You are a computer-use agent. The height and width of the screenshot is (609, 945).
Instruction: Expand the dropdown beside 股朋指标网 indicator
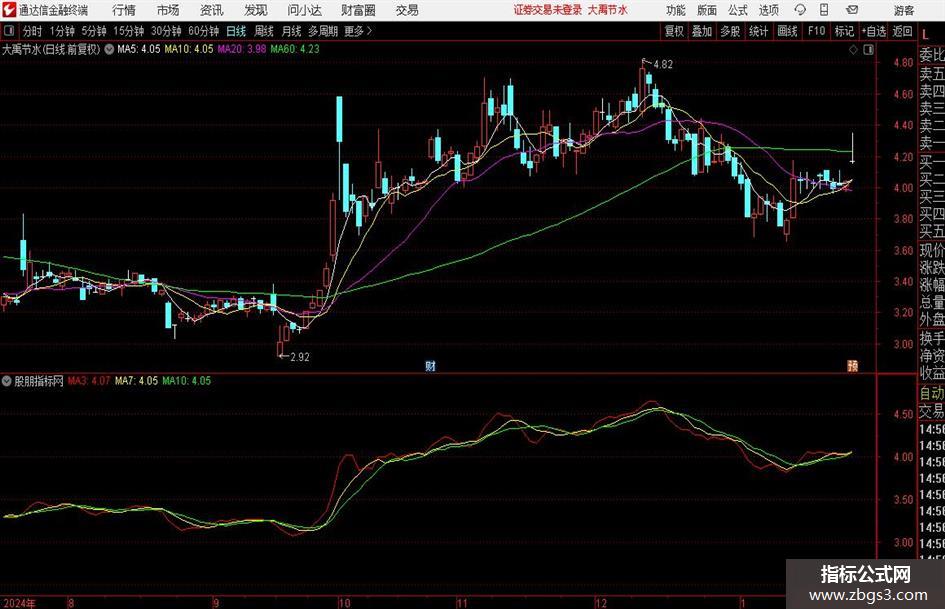coord(7,381)
